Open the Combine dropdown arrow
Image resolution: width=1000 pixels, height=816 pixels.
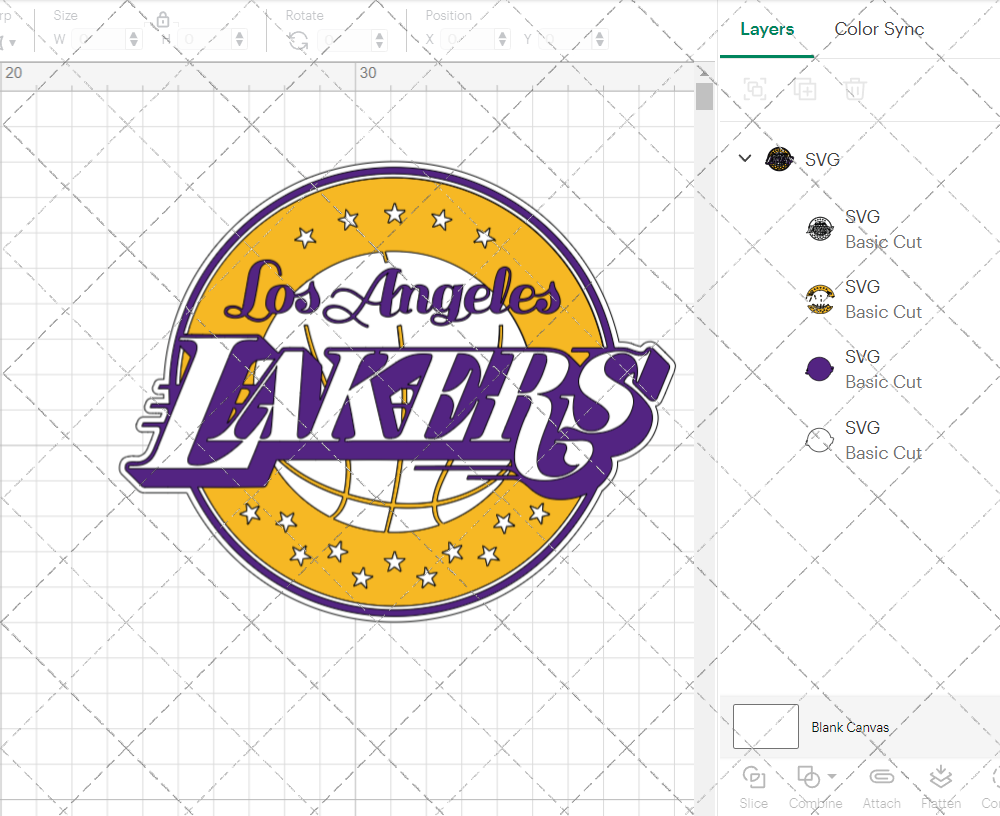[x=832, y=776]
